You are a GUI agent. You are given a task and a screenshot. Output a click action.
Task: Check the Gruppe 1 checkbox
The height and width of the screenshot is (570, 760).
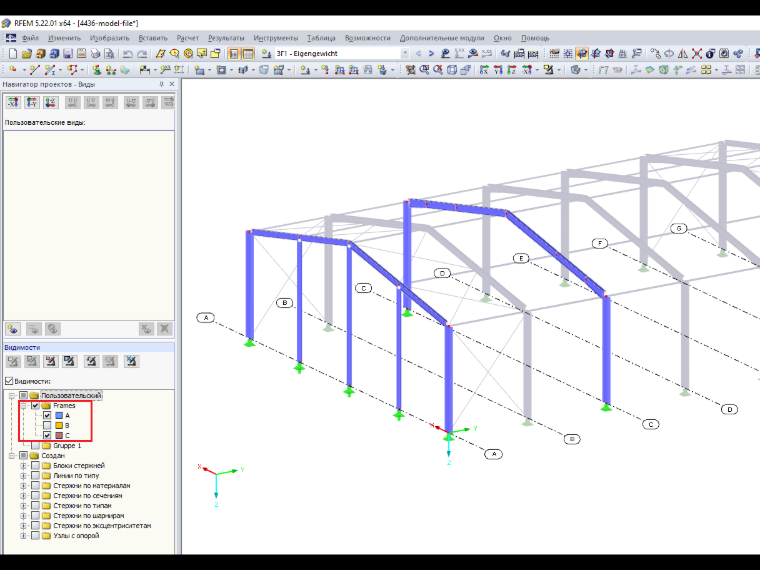35,445
